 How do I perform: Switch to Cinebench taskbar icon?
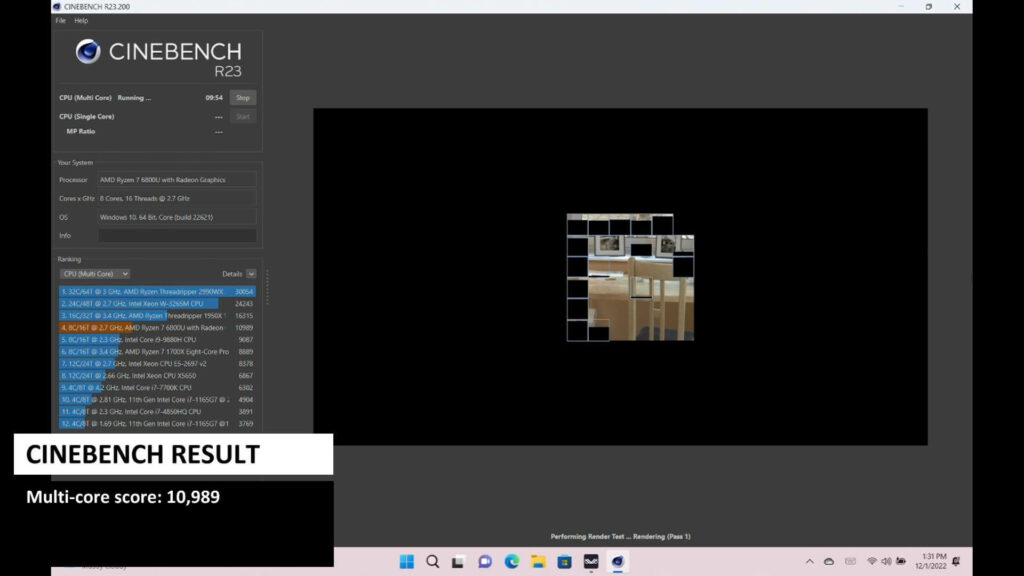pos(617,562)
